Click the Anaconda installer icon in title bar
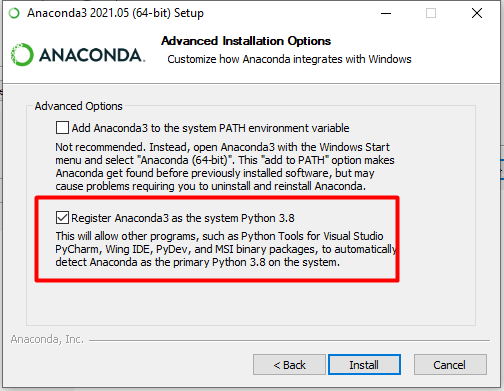504x391 pixels. [x=14, y=13]
